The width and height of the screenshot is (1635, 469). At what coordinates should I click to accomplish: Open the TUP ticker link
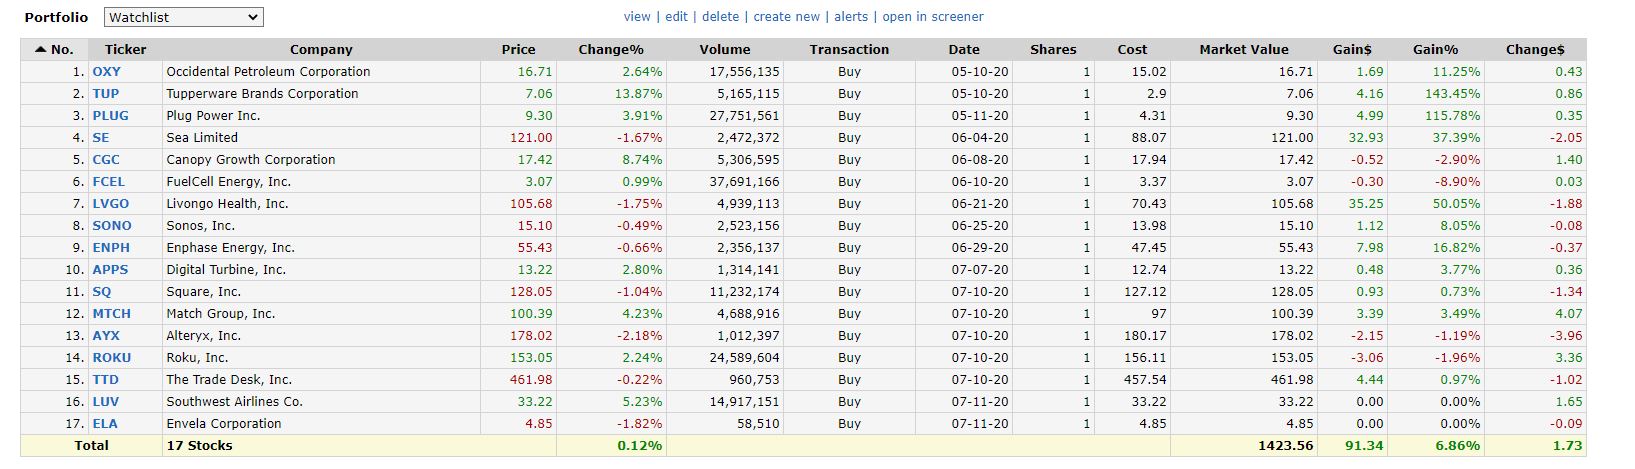[x=105, y=94]
